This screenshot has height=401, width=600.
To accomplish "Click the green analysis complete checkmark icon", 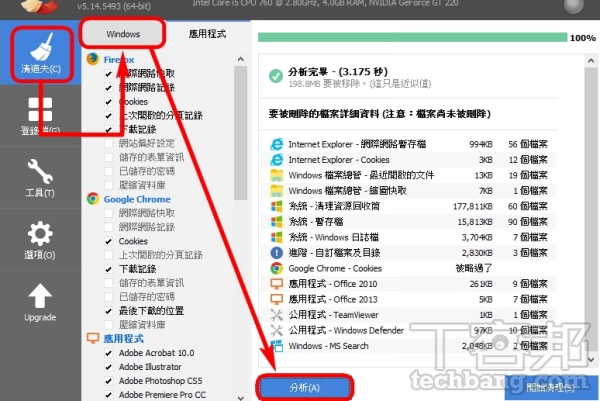I will (x=276, y=76).
